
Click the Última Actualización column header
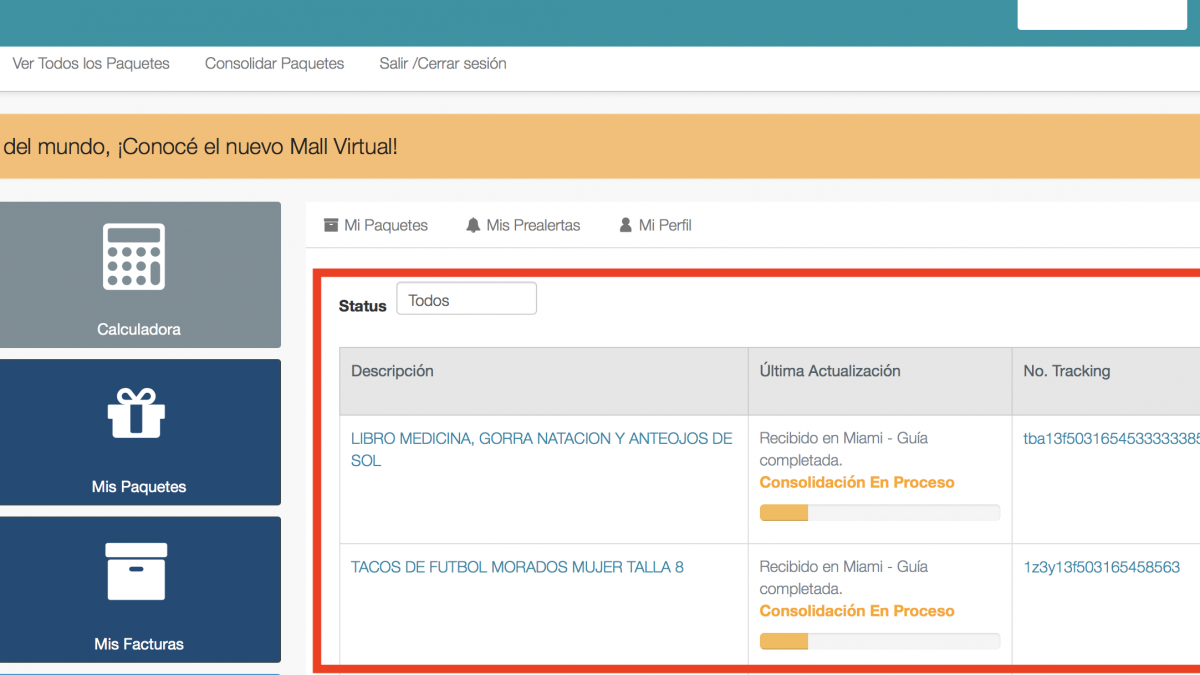[x=829, y=371]
